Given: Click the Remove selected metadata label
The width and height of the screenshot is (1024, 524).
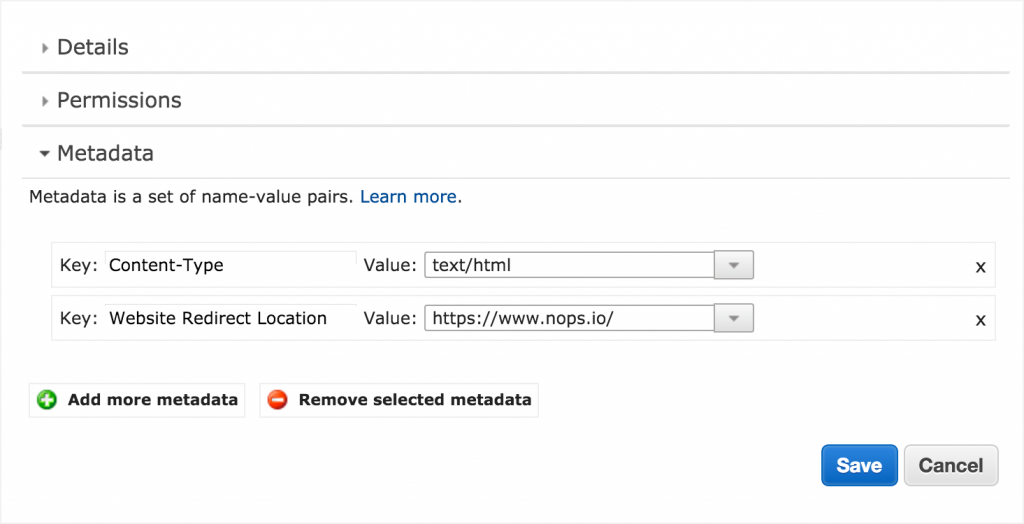Looking at the screenshot, I should coord(415,400).
